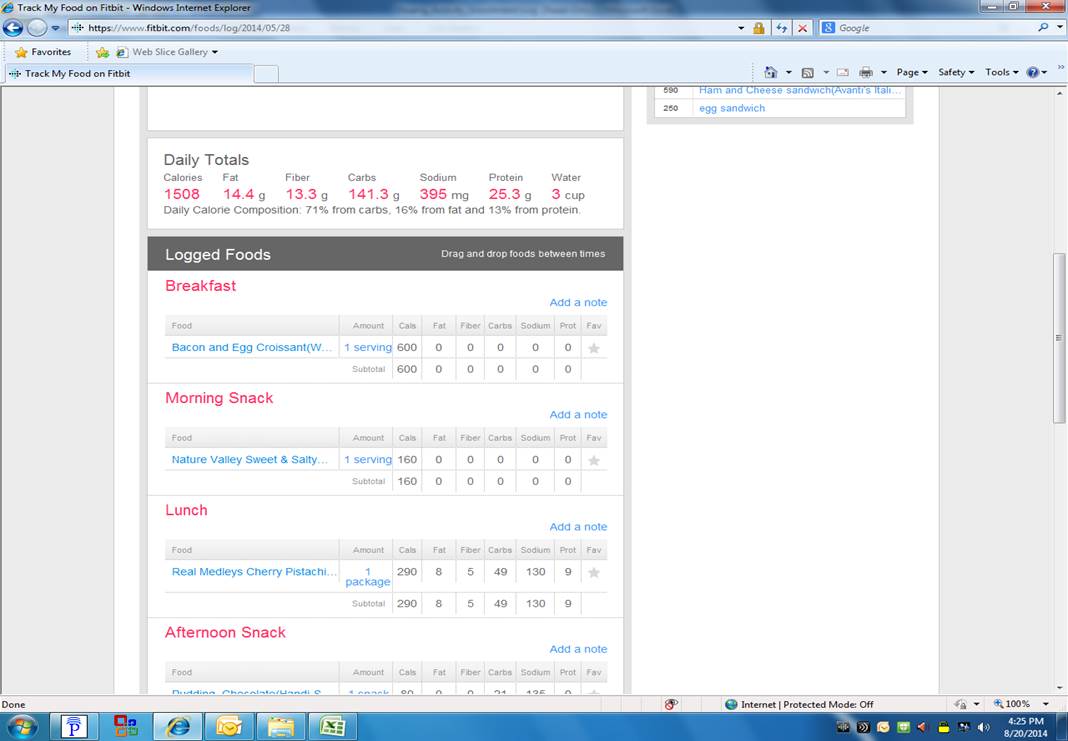Click the Logged Foods section header
This screenshot has width=1068, height=741.
386,254
